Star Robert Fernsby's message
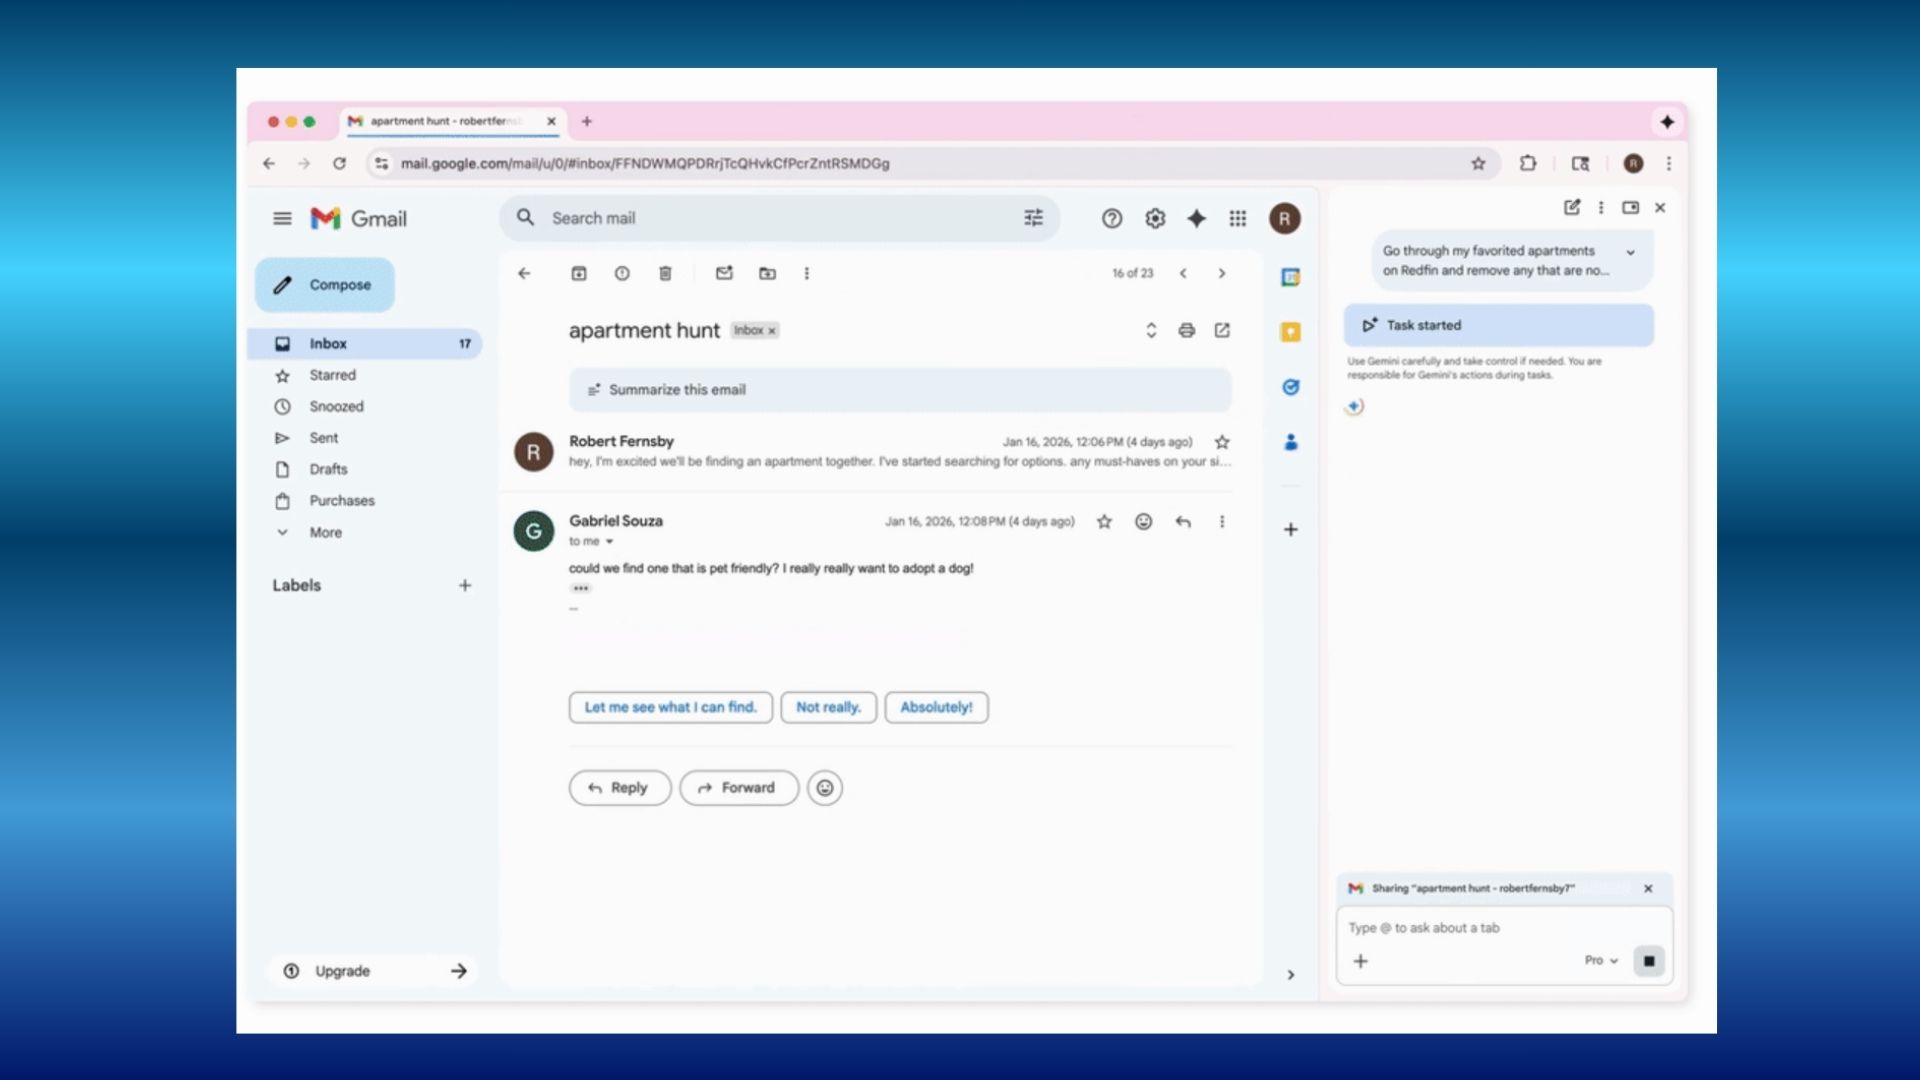 (1221, 442)
